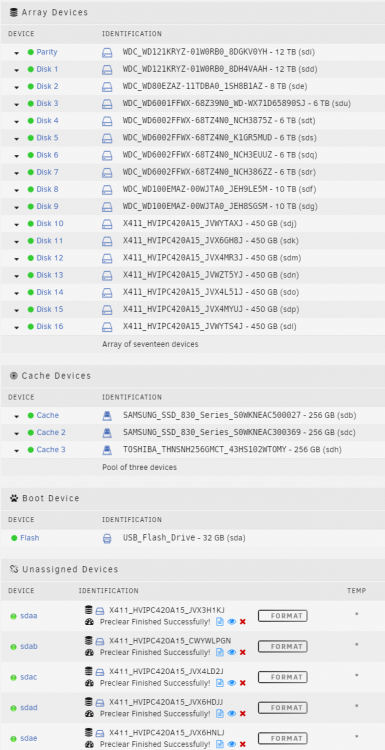Open the Flash boot device link
The width and height of the screenshot is (385, 750).
point(30,539)
